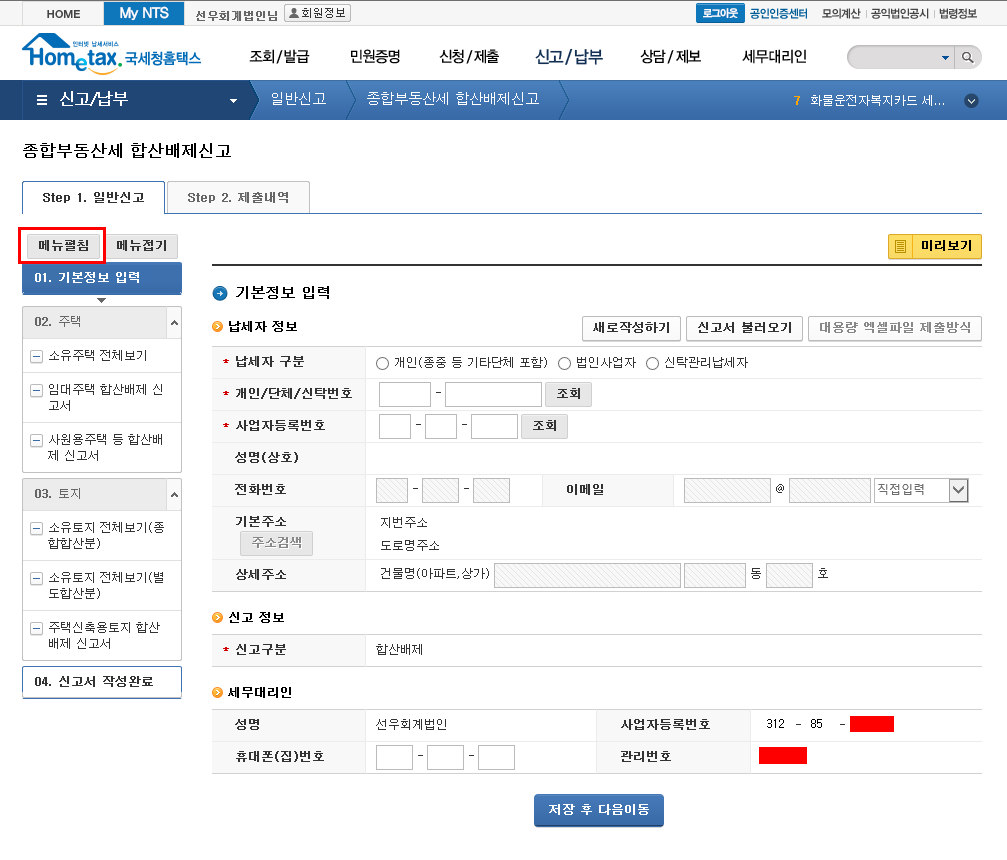Switch to Step 2. 제출내역 tab
Viewport: 1007px width, 860px height.
click(238, 197)
